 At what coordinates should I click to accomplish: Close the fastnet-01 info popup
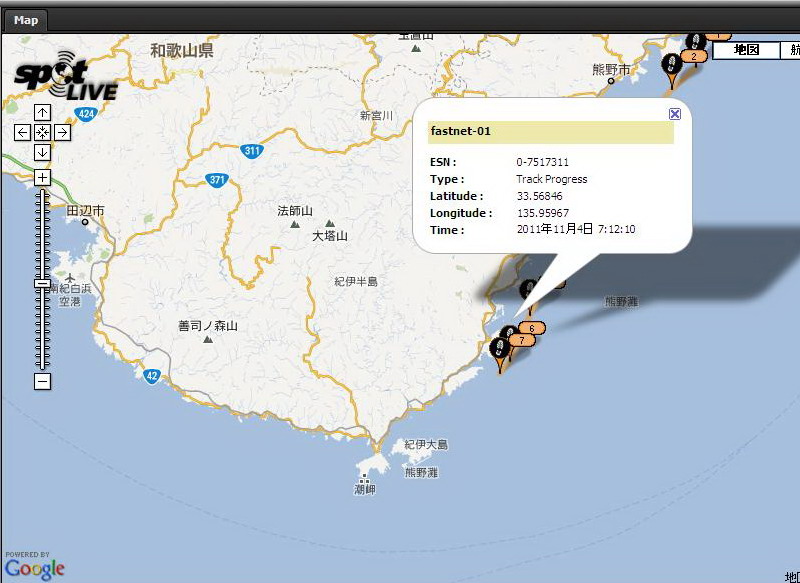tap(675, 114)
